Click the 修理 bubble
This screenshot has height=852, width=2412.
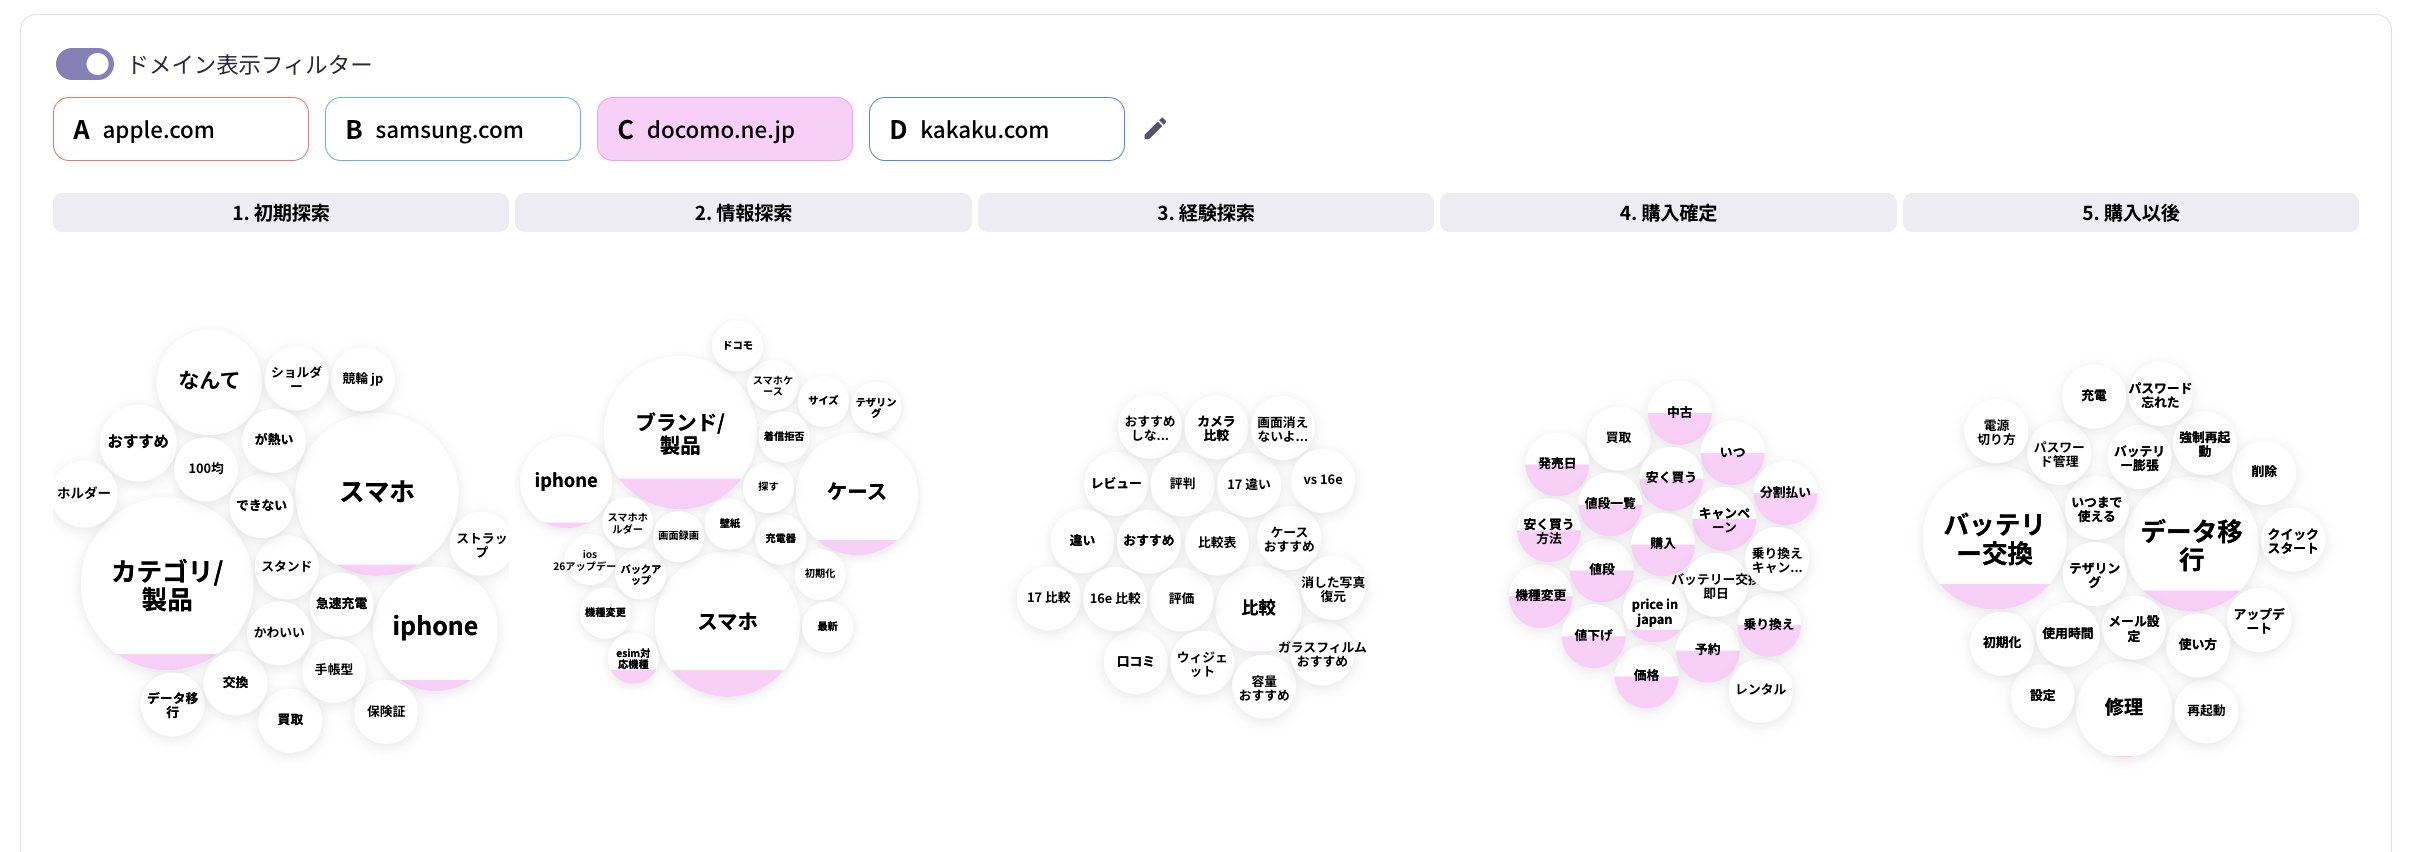2123,707
